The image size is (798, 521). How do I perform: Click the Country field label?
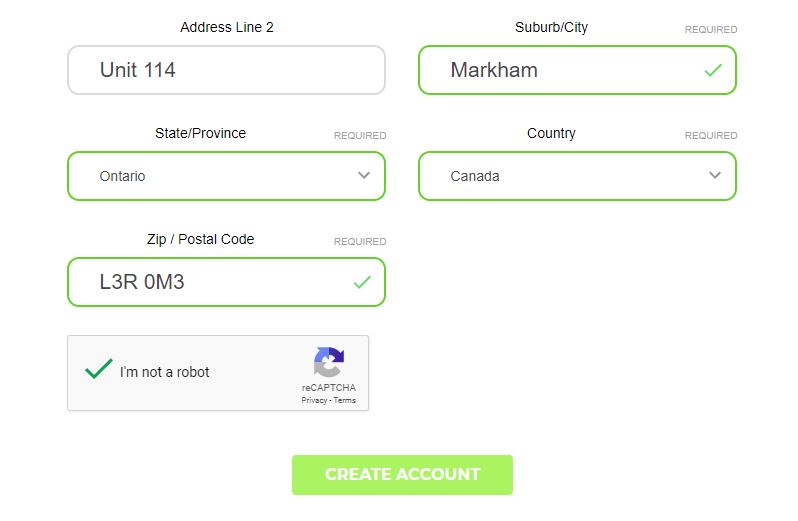[x=551, y=133]
